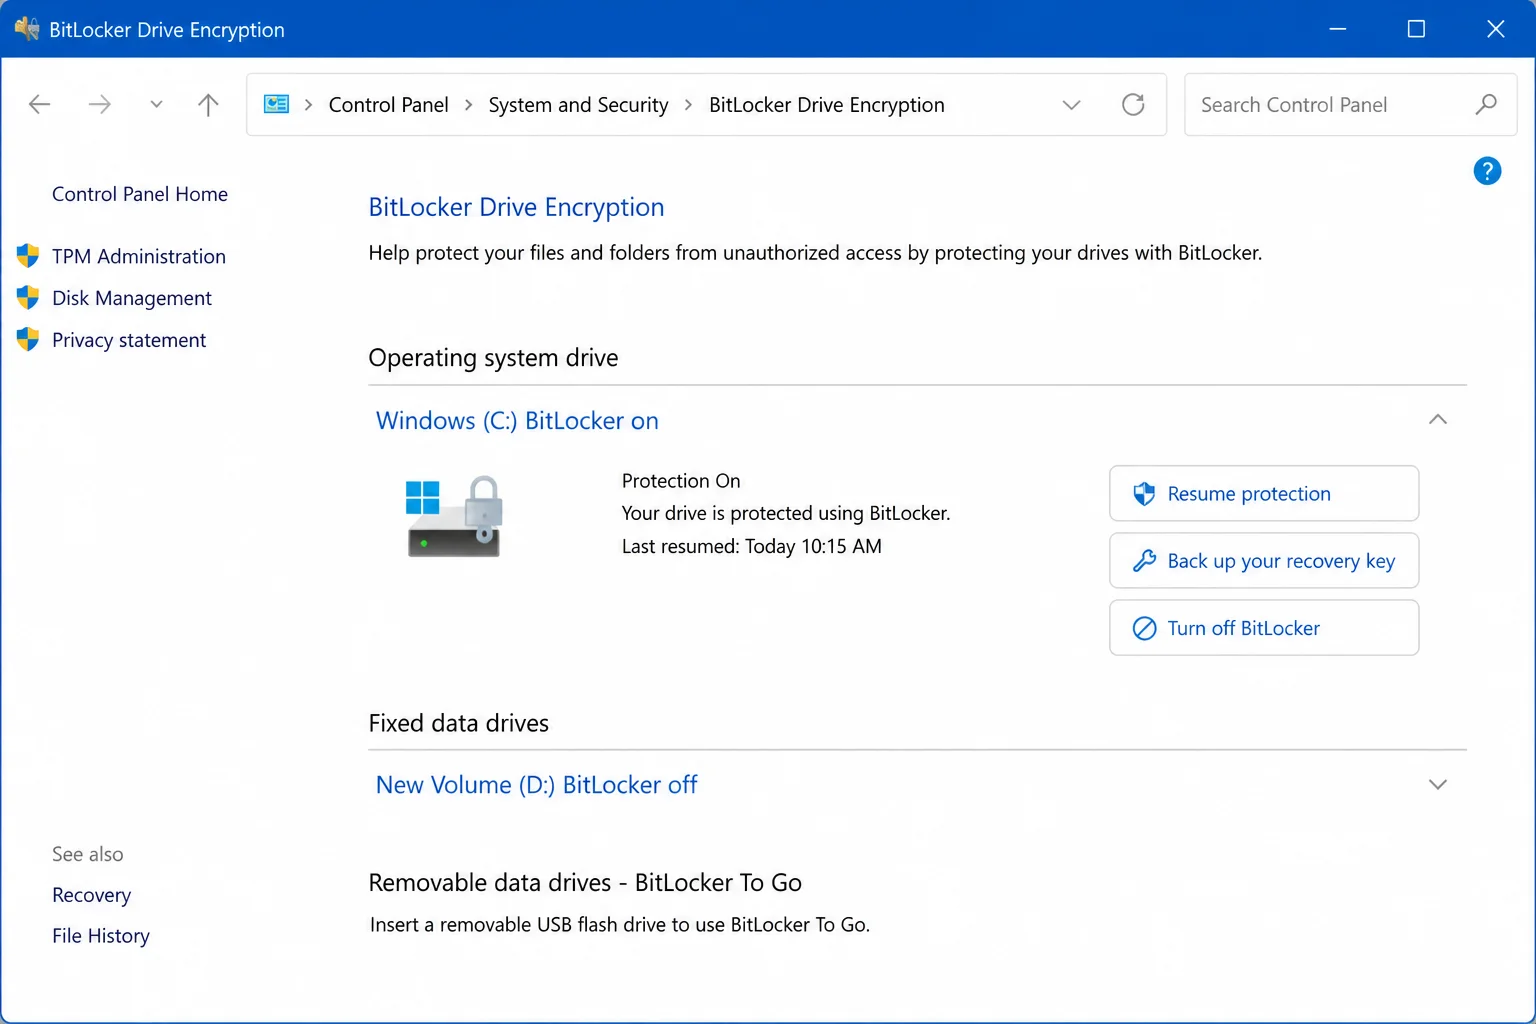1536x1024 pixels.
Task: Click 'Last resumed: Today 10:15 AM' text
Action: [752, 546]
